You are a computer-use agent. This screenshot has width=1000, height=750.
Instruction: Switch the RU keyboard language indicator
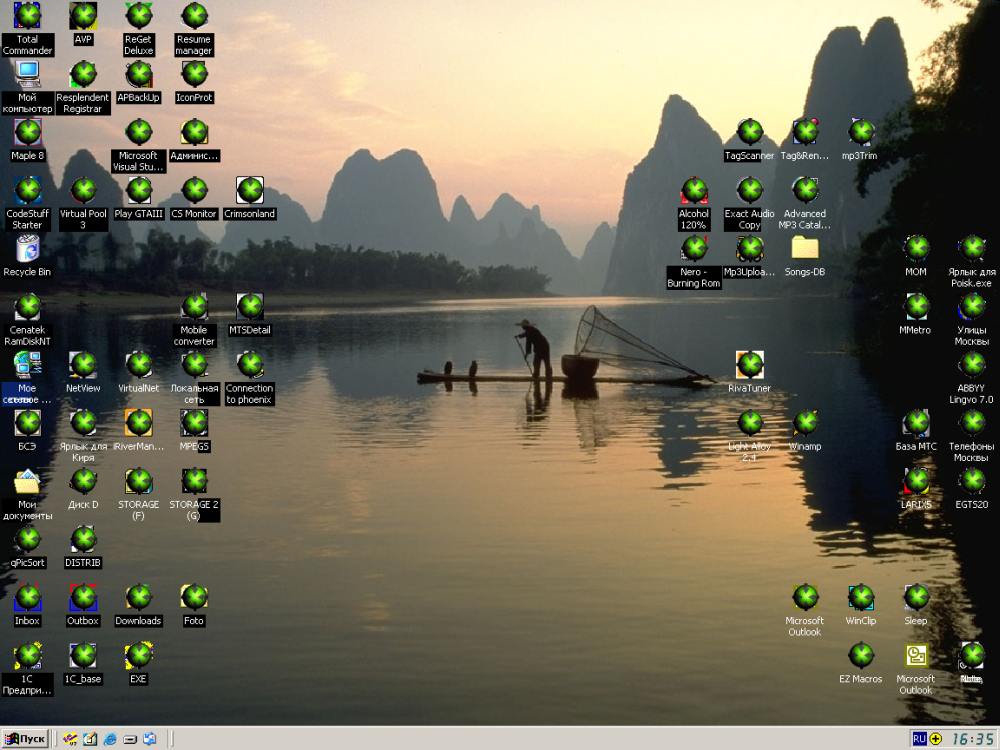(919, 739)
